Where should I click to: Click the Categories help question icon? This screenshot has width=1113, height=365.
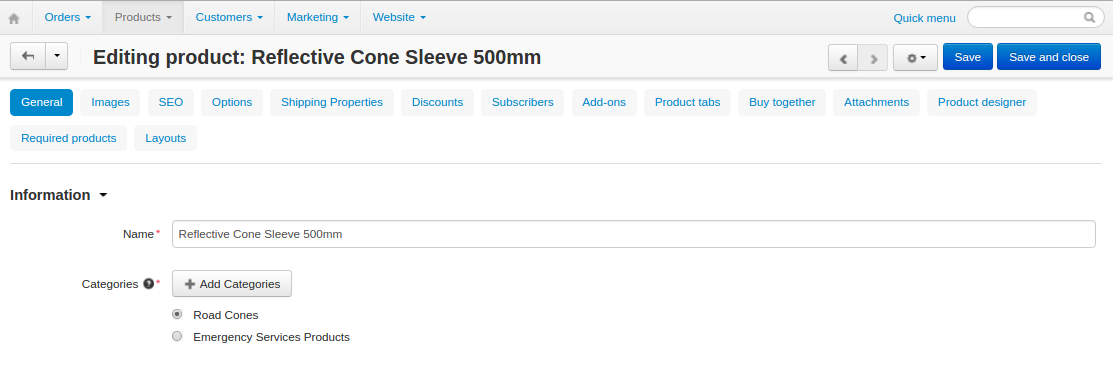pos(148,284)
